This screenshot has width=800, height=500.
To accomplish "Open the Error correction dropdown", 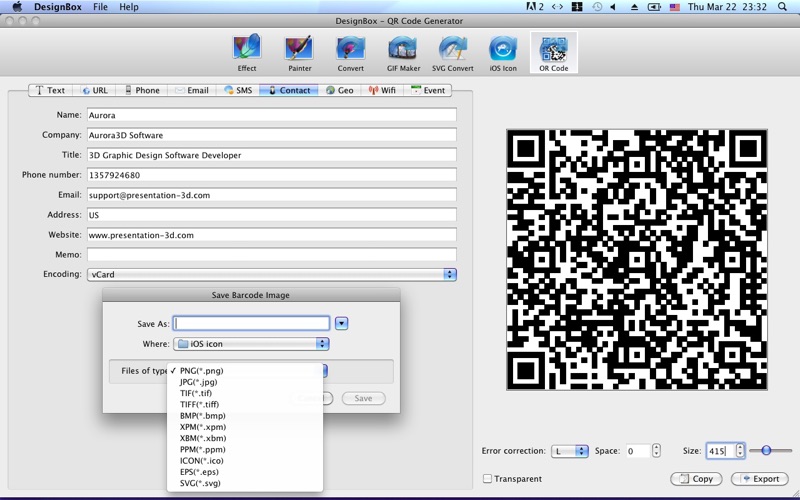I will tap(570, 451).
